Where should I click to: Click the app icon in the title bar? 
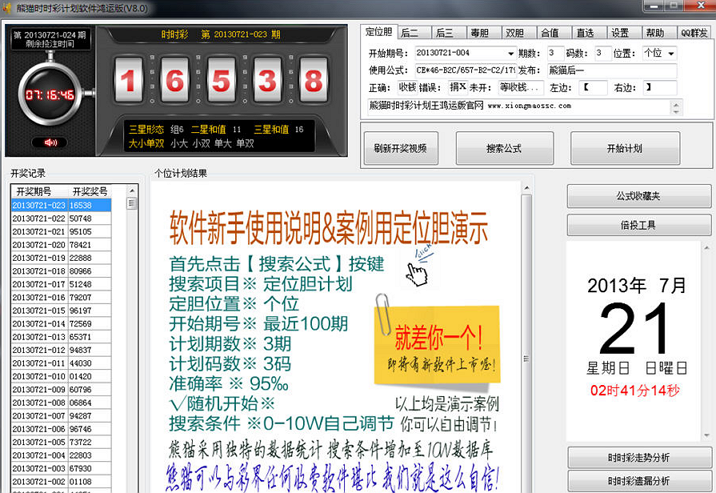click(7, 8)
